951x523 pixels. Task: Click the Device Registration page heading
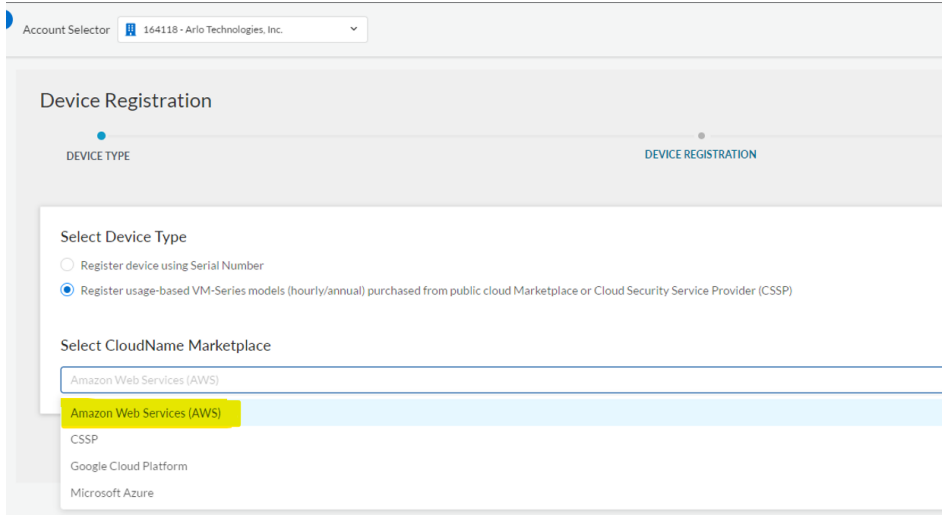126,101
